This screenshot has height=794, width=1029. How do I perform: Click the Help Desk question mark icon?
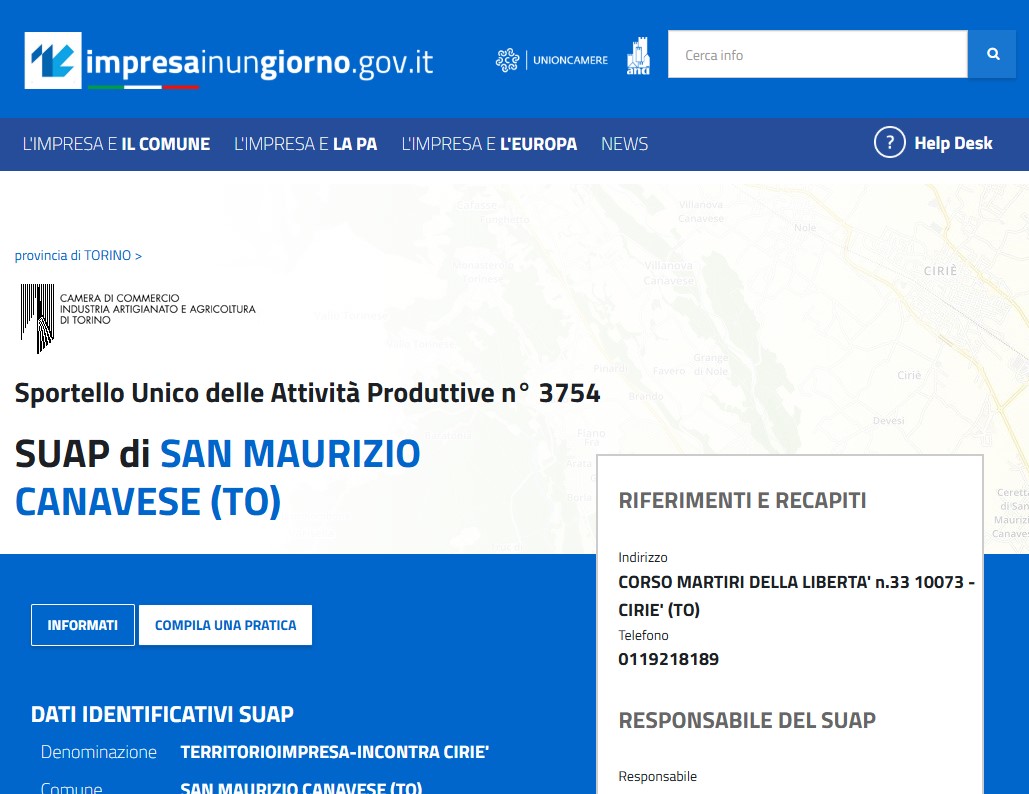pyautogui.click(x=889, y=143)
